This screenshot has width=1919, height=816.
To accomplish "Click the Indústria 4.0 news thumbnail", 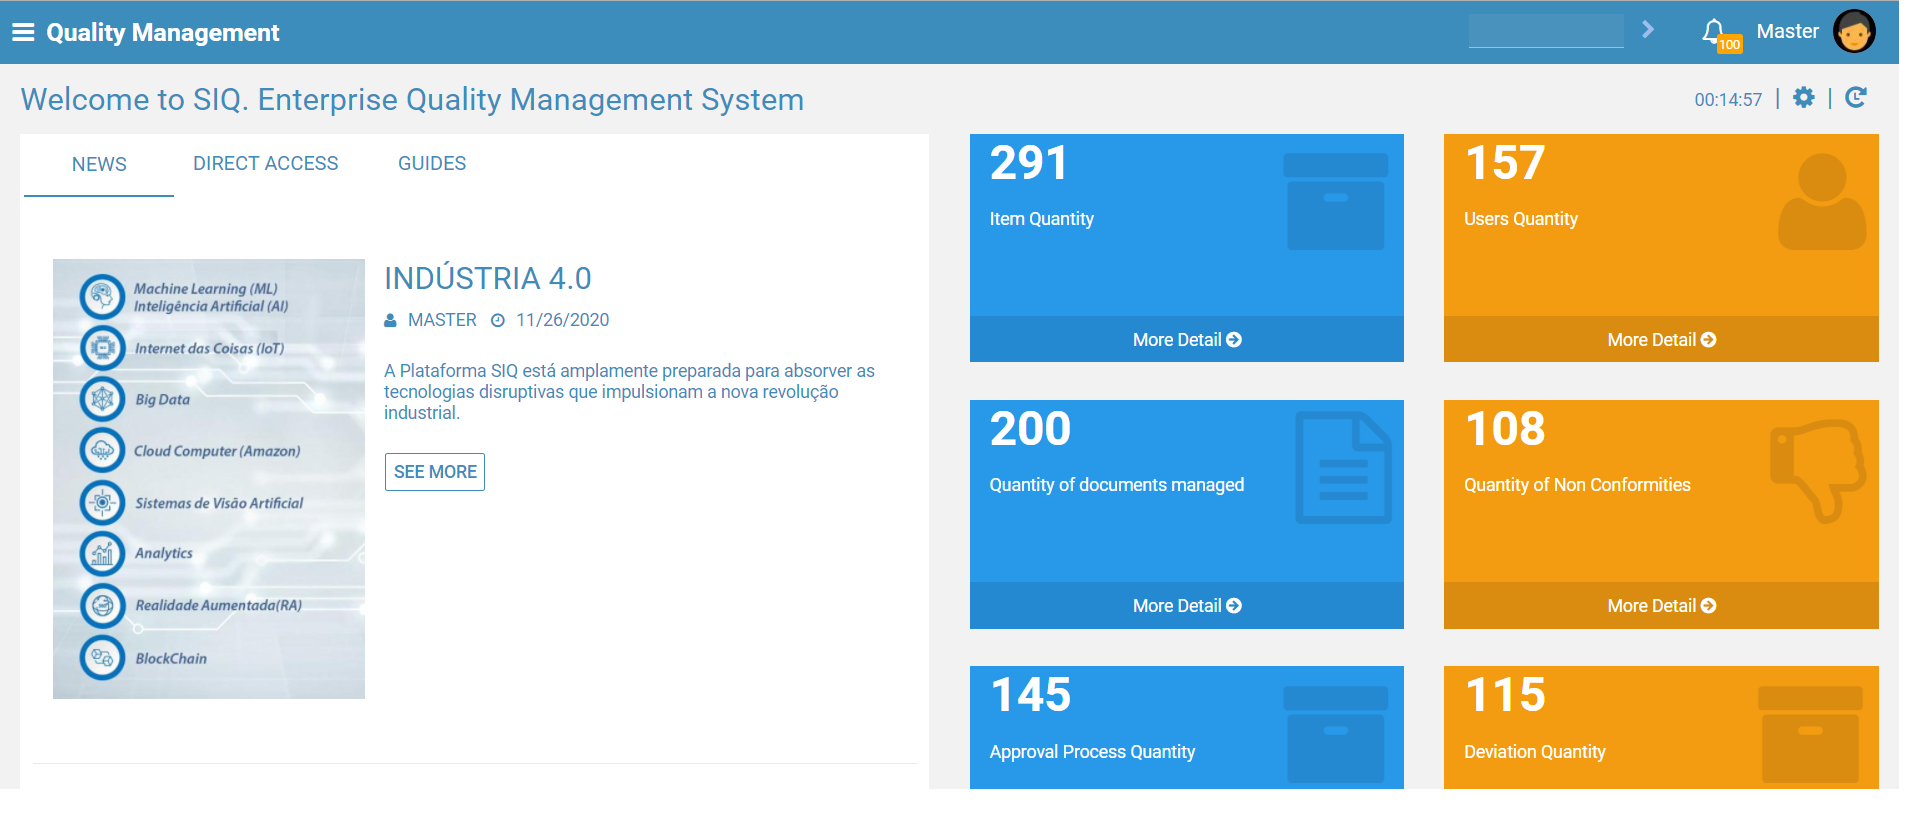I will click(x=209, y=479).
